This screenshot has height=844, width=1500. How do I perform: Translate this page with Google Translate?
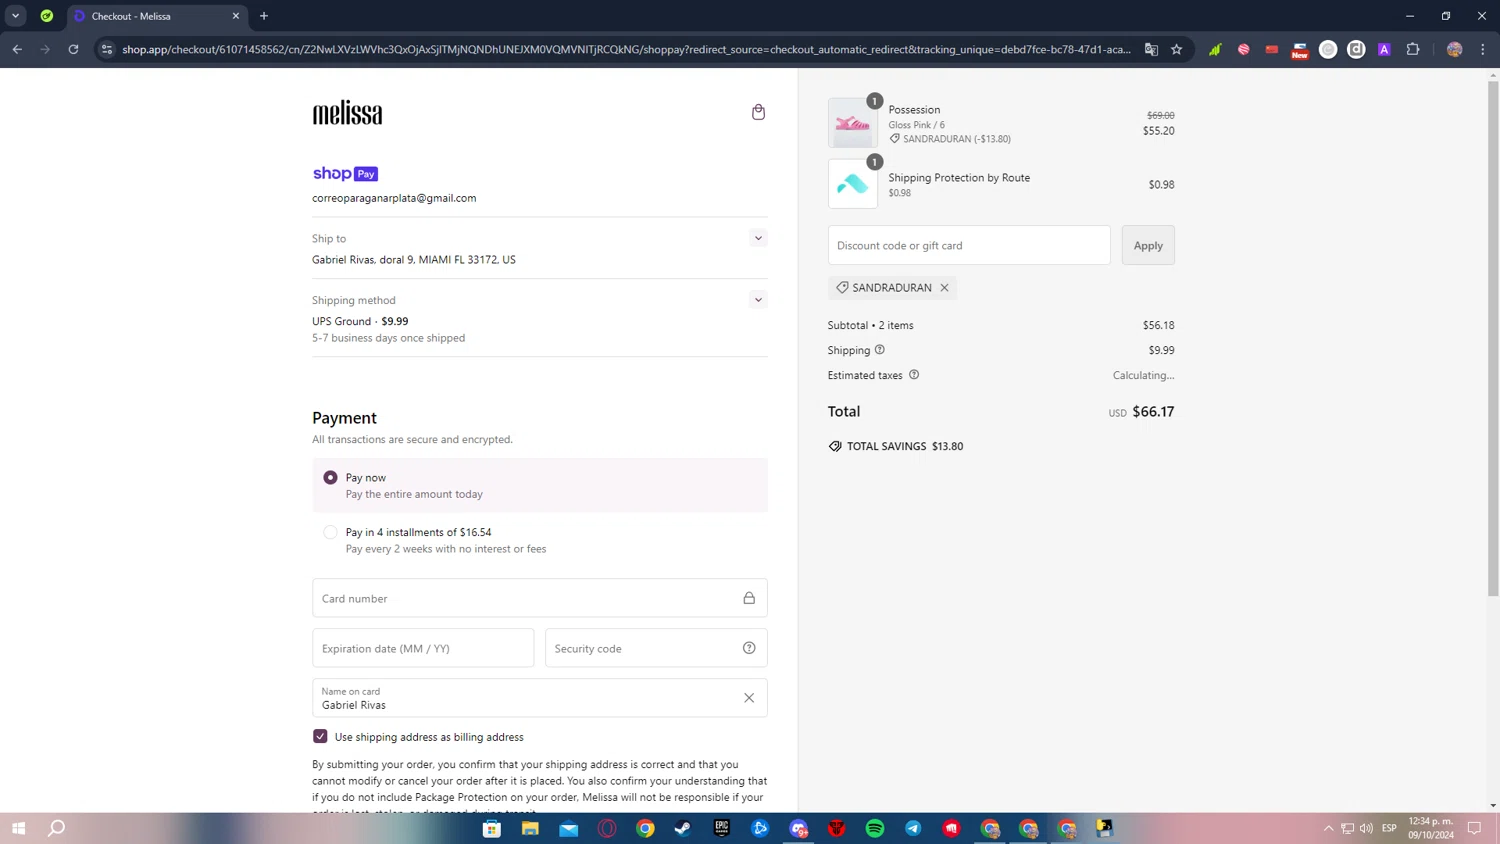1151,49
